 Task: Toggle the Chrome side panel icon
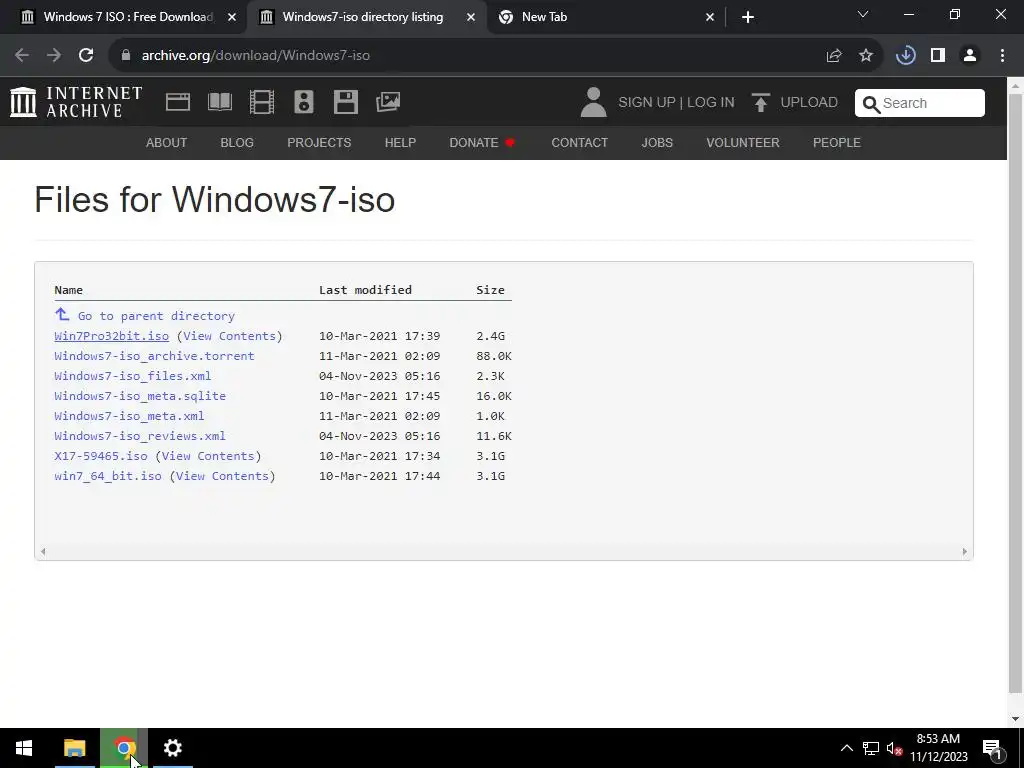tap(938, 56)
